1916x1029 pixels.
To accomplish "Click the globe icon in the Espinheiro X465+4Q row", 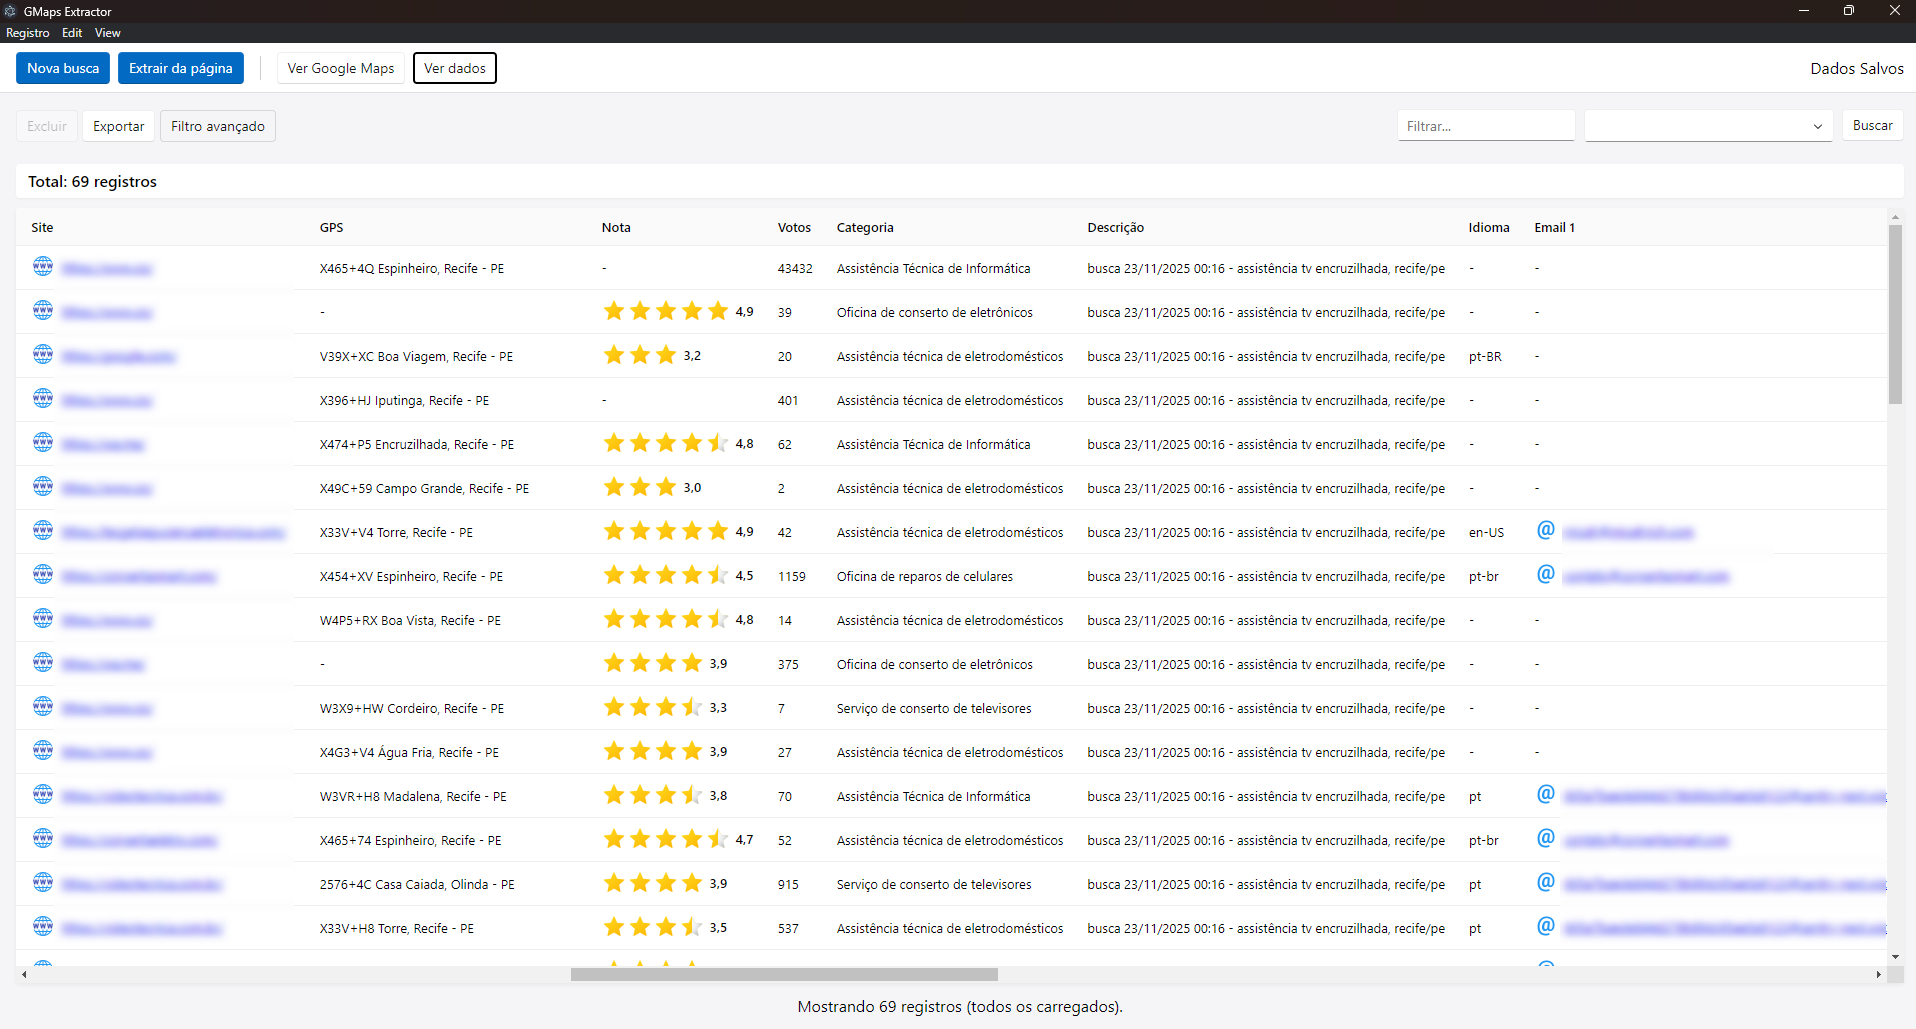I will click(x=43, y=266).
